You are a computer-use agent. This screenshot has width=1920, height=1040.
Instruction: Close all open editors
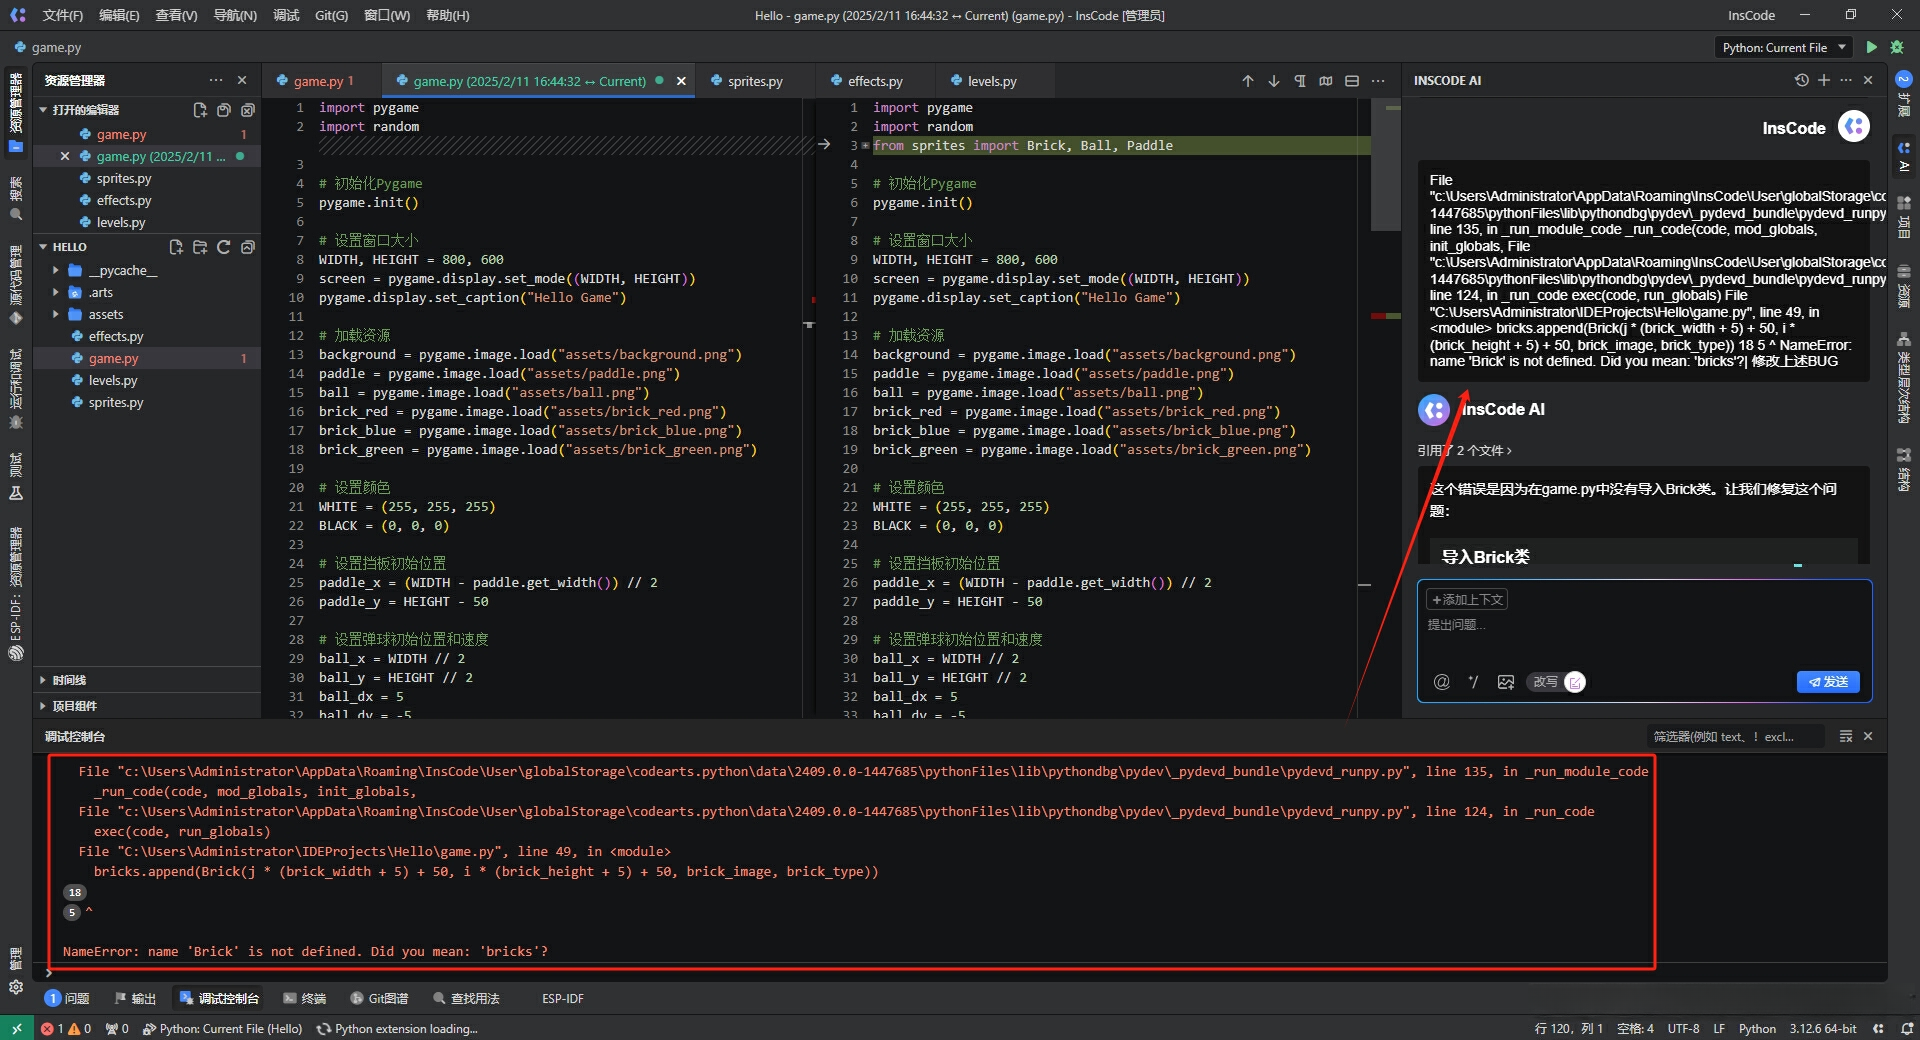(248, 110)
